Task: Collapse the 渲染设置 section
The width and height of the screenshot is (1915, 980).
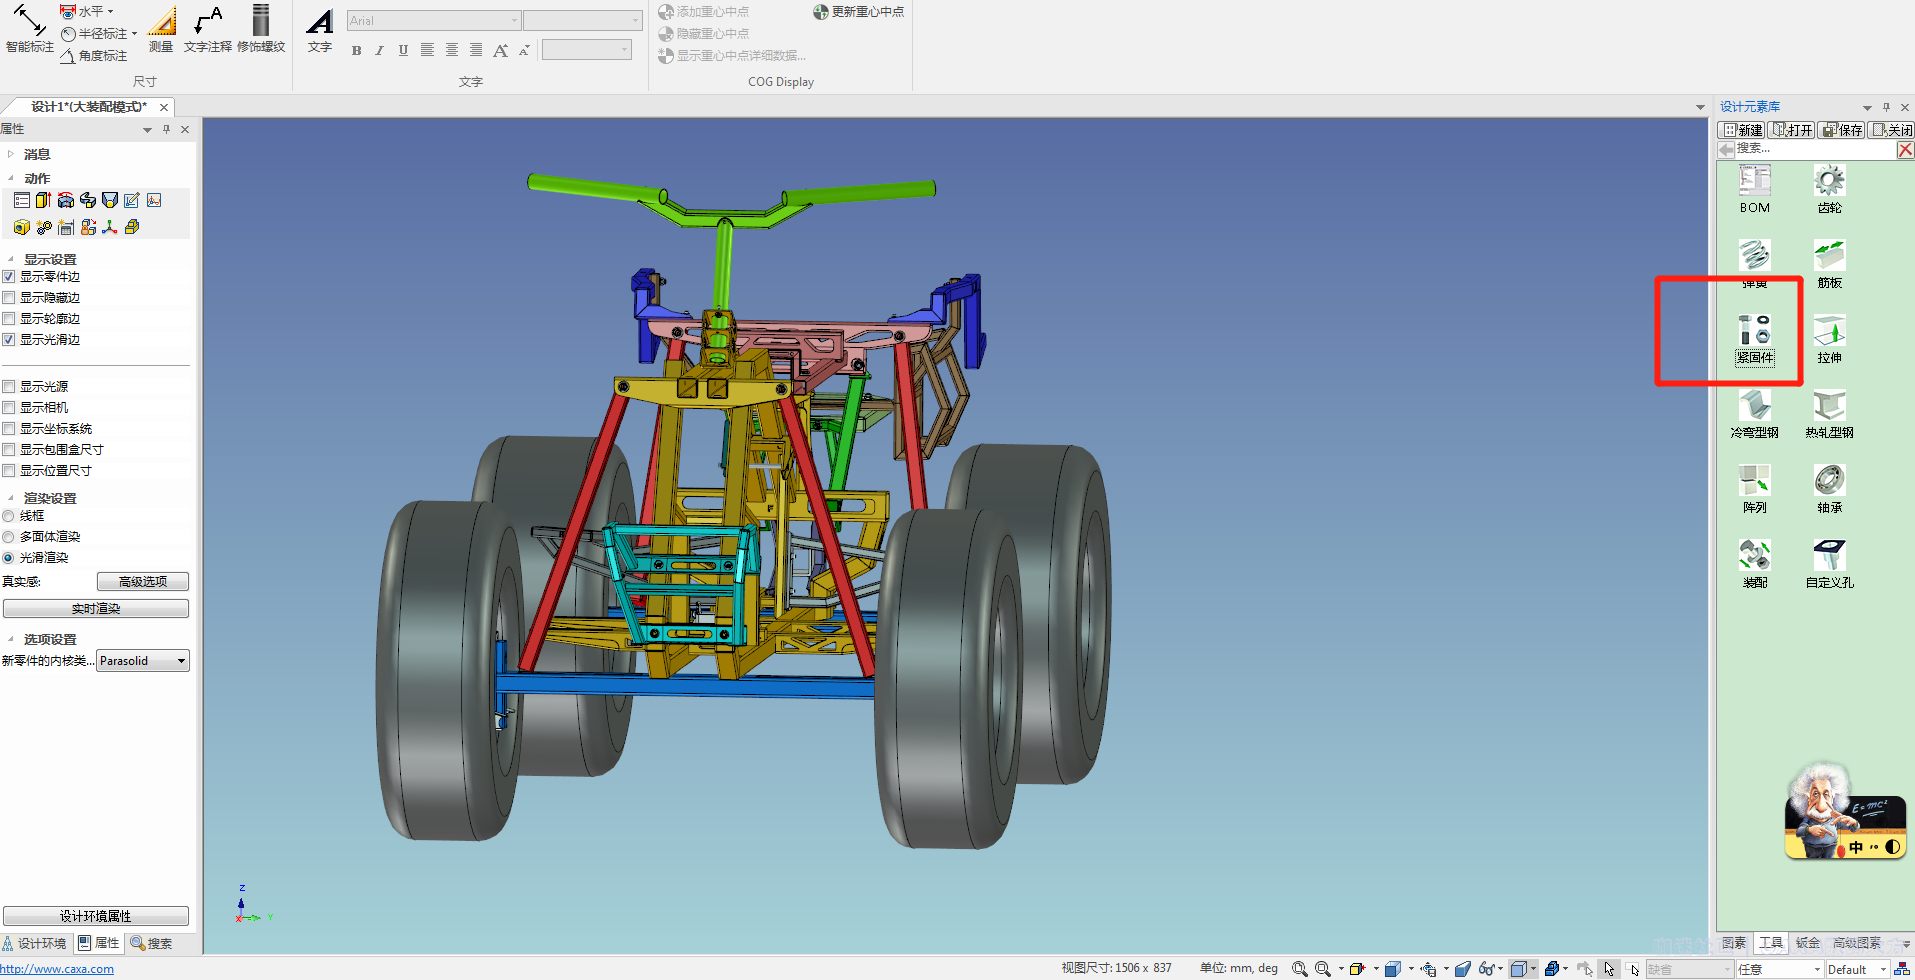Action: (x=11, y=498)
